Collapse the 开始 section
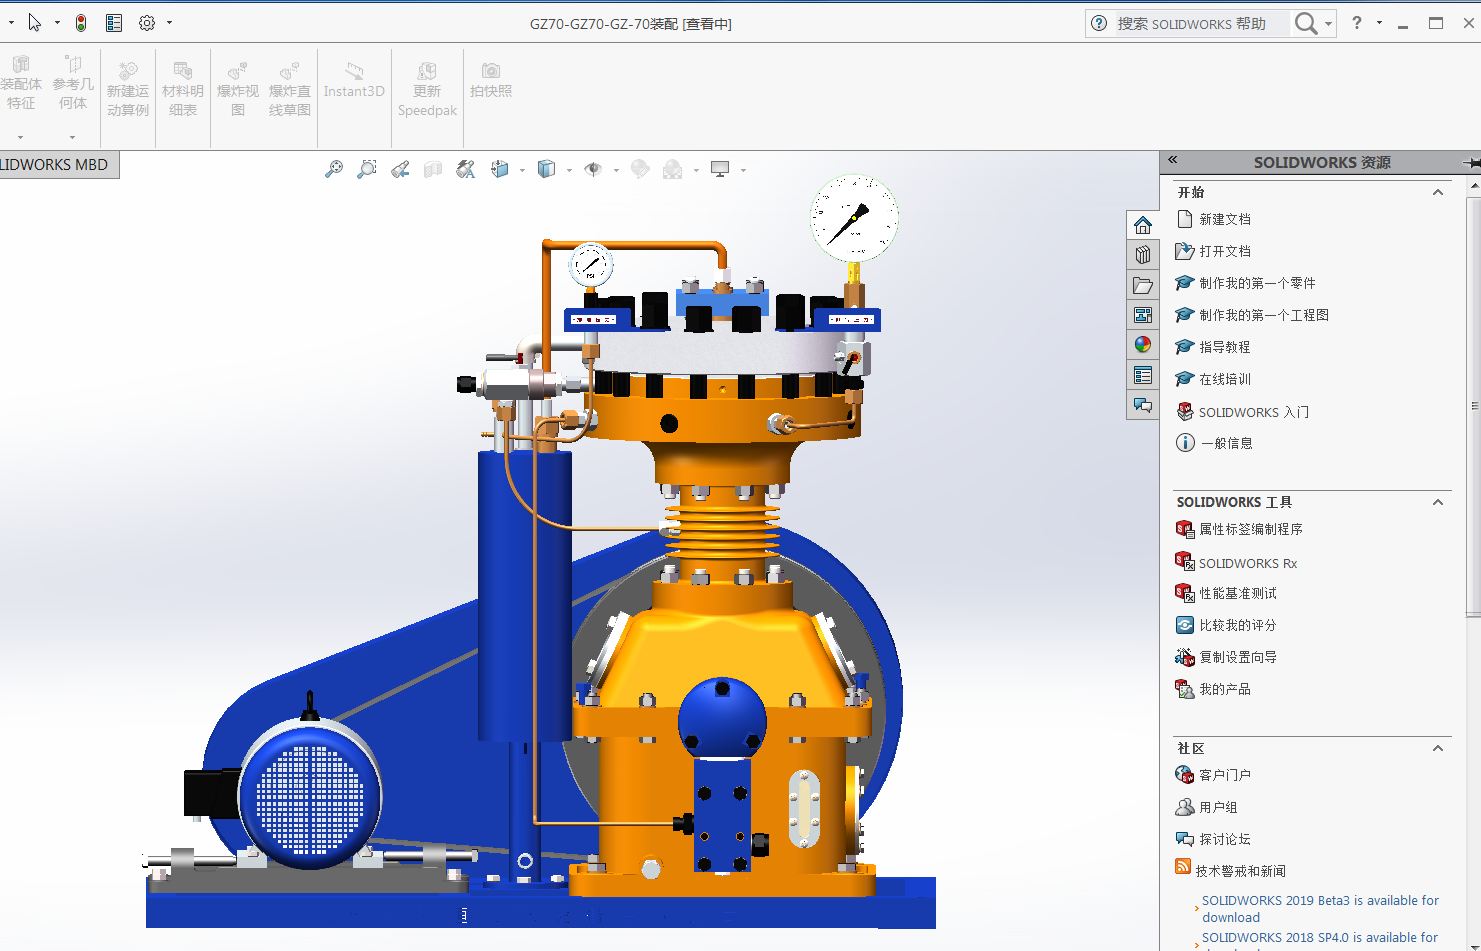Image resolution: width=1481 pixels, height=951 pixels. pos(1438,192)
